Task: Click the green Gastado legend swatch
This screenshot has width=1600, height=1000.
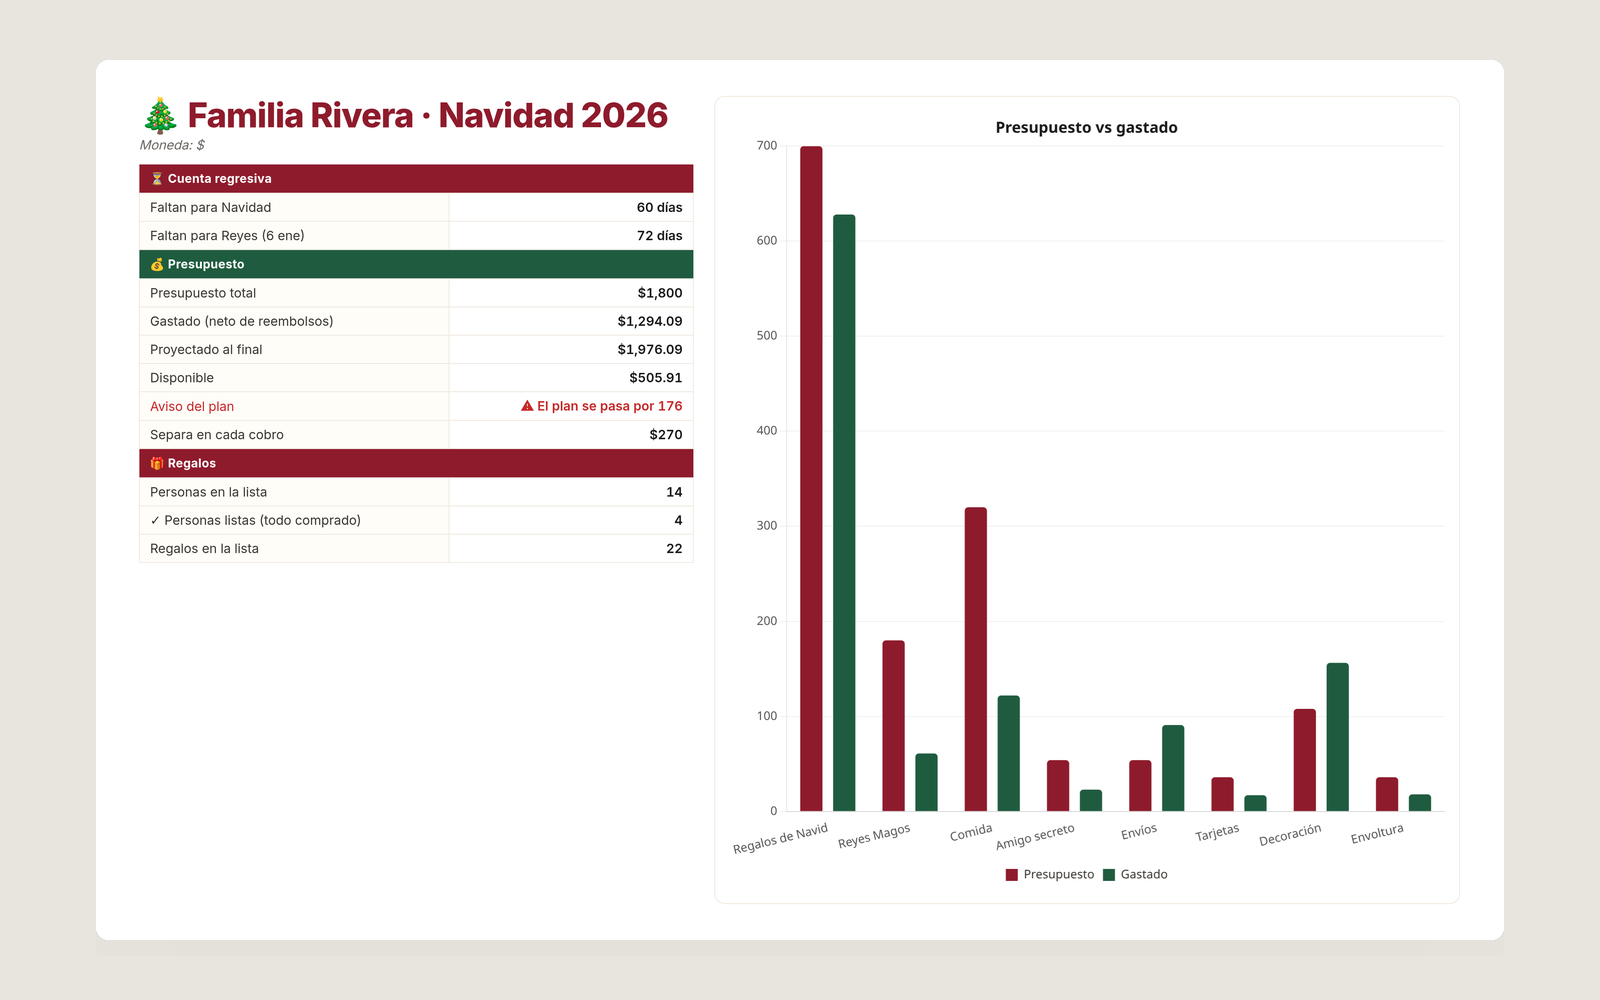Action: pyautogui.click(x=1109, y=875)
